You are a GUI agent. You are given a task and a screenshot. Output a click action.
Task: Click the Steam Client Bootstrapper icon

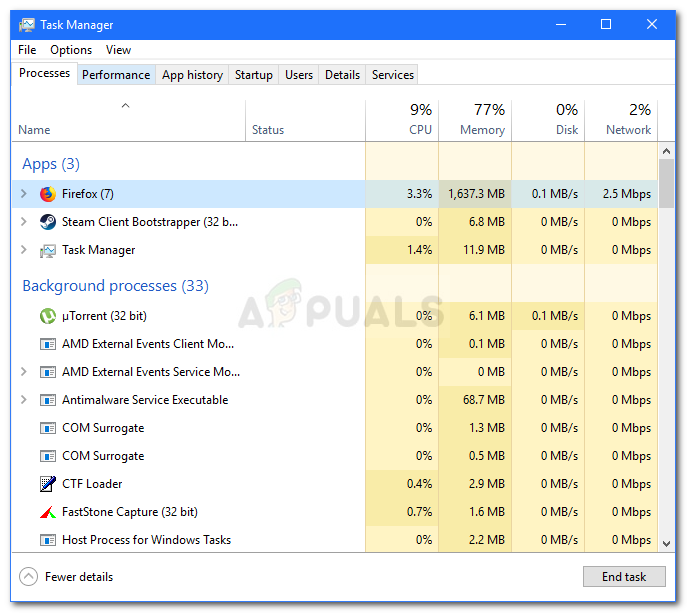click(x=48, y=222)
